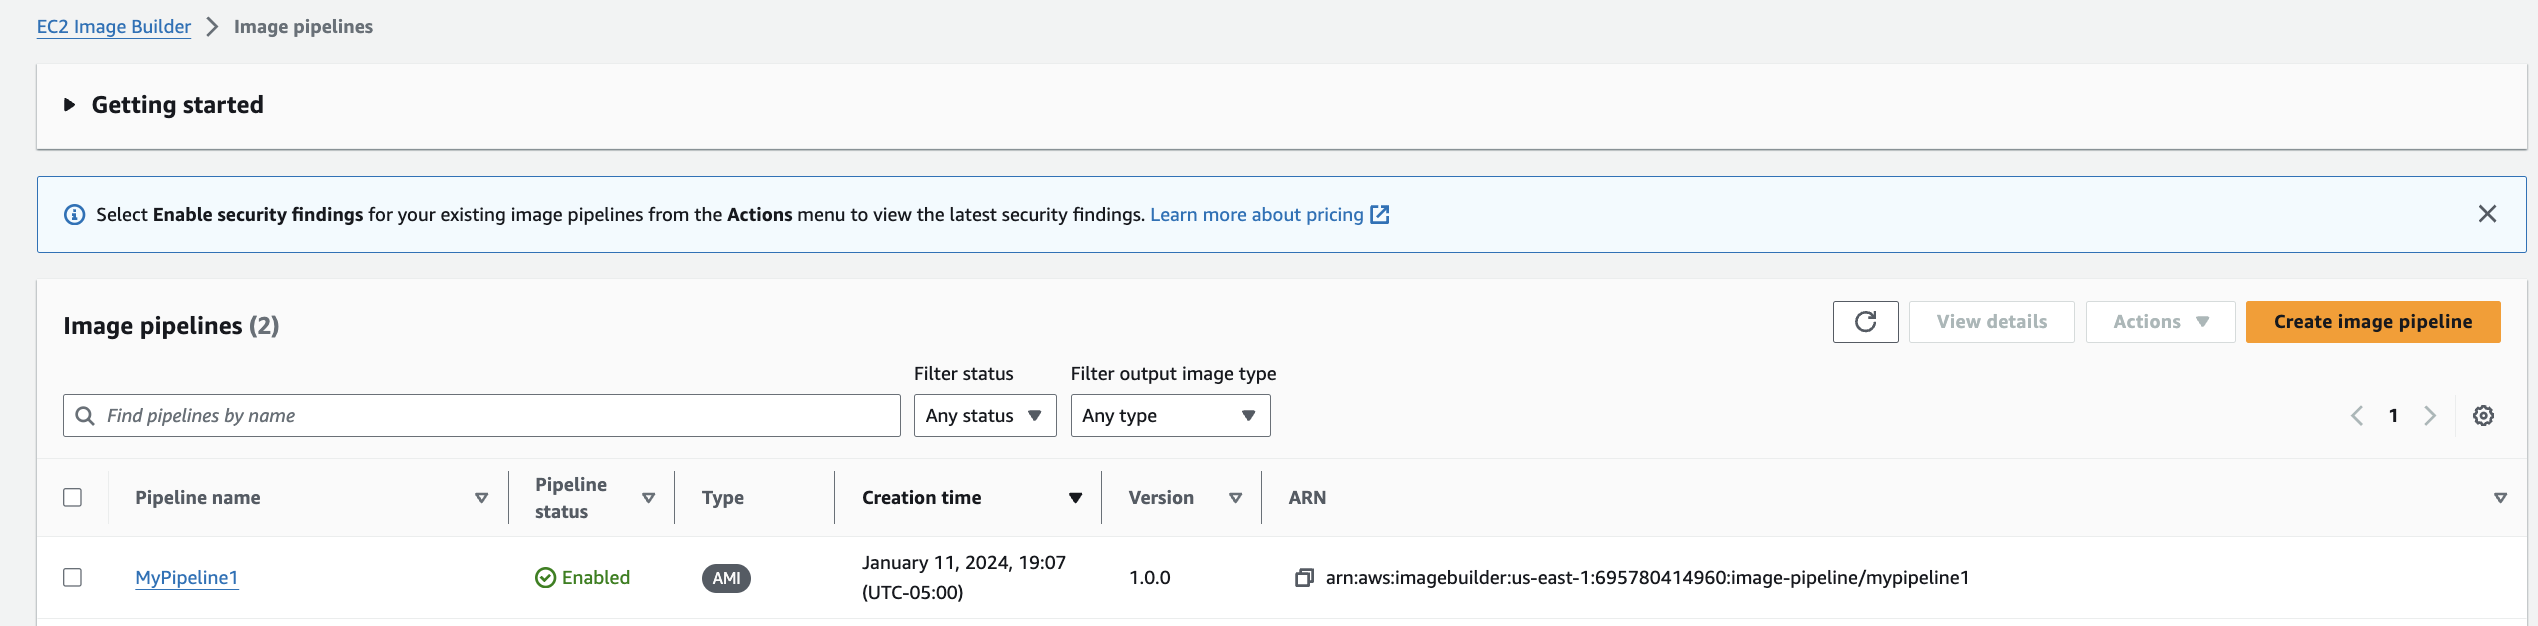Image resolution: width=2538 pixels, height=626 pixels.
Task: Copy the MyPipeline1 ARN with copy icon
Action: coord(1303,578)
